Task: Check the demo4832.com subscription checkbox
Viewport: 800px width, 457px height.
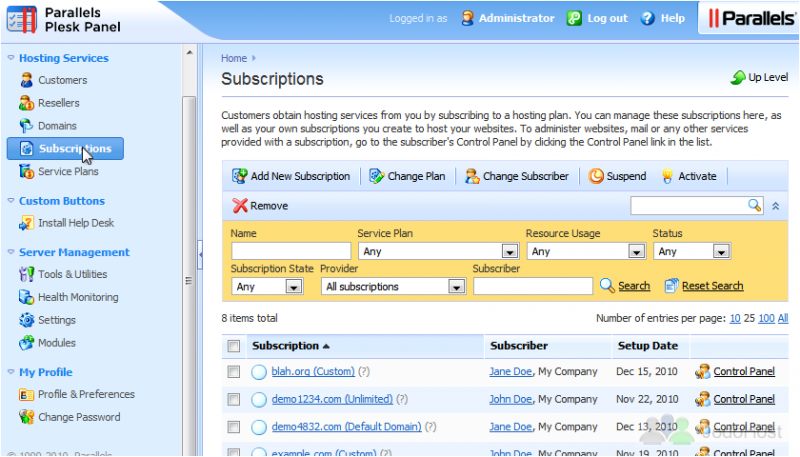Action: pyautogui.click(x=234, y=427)
